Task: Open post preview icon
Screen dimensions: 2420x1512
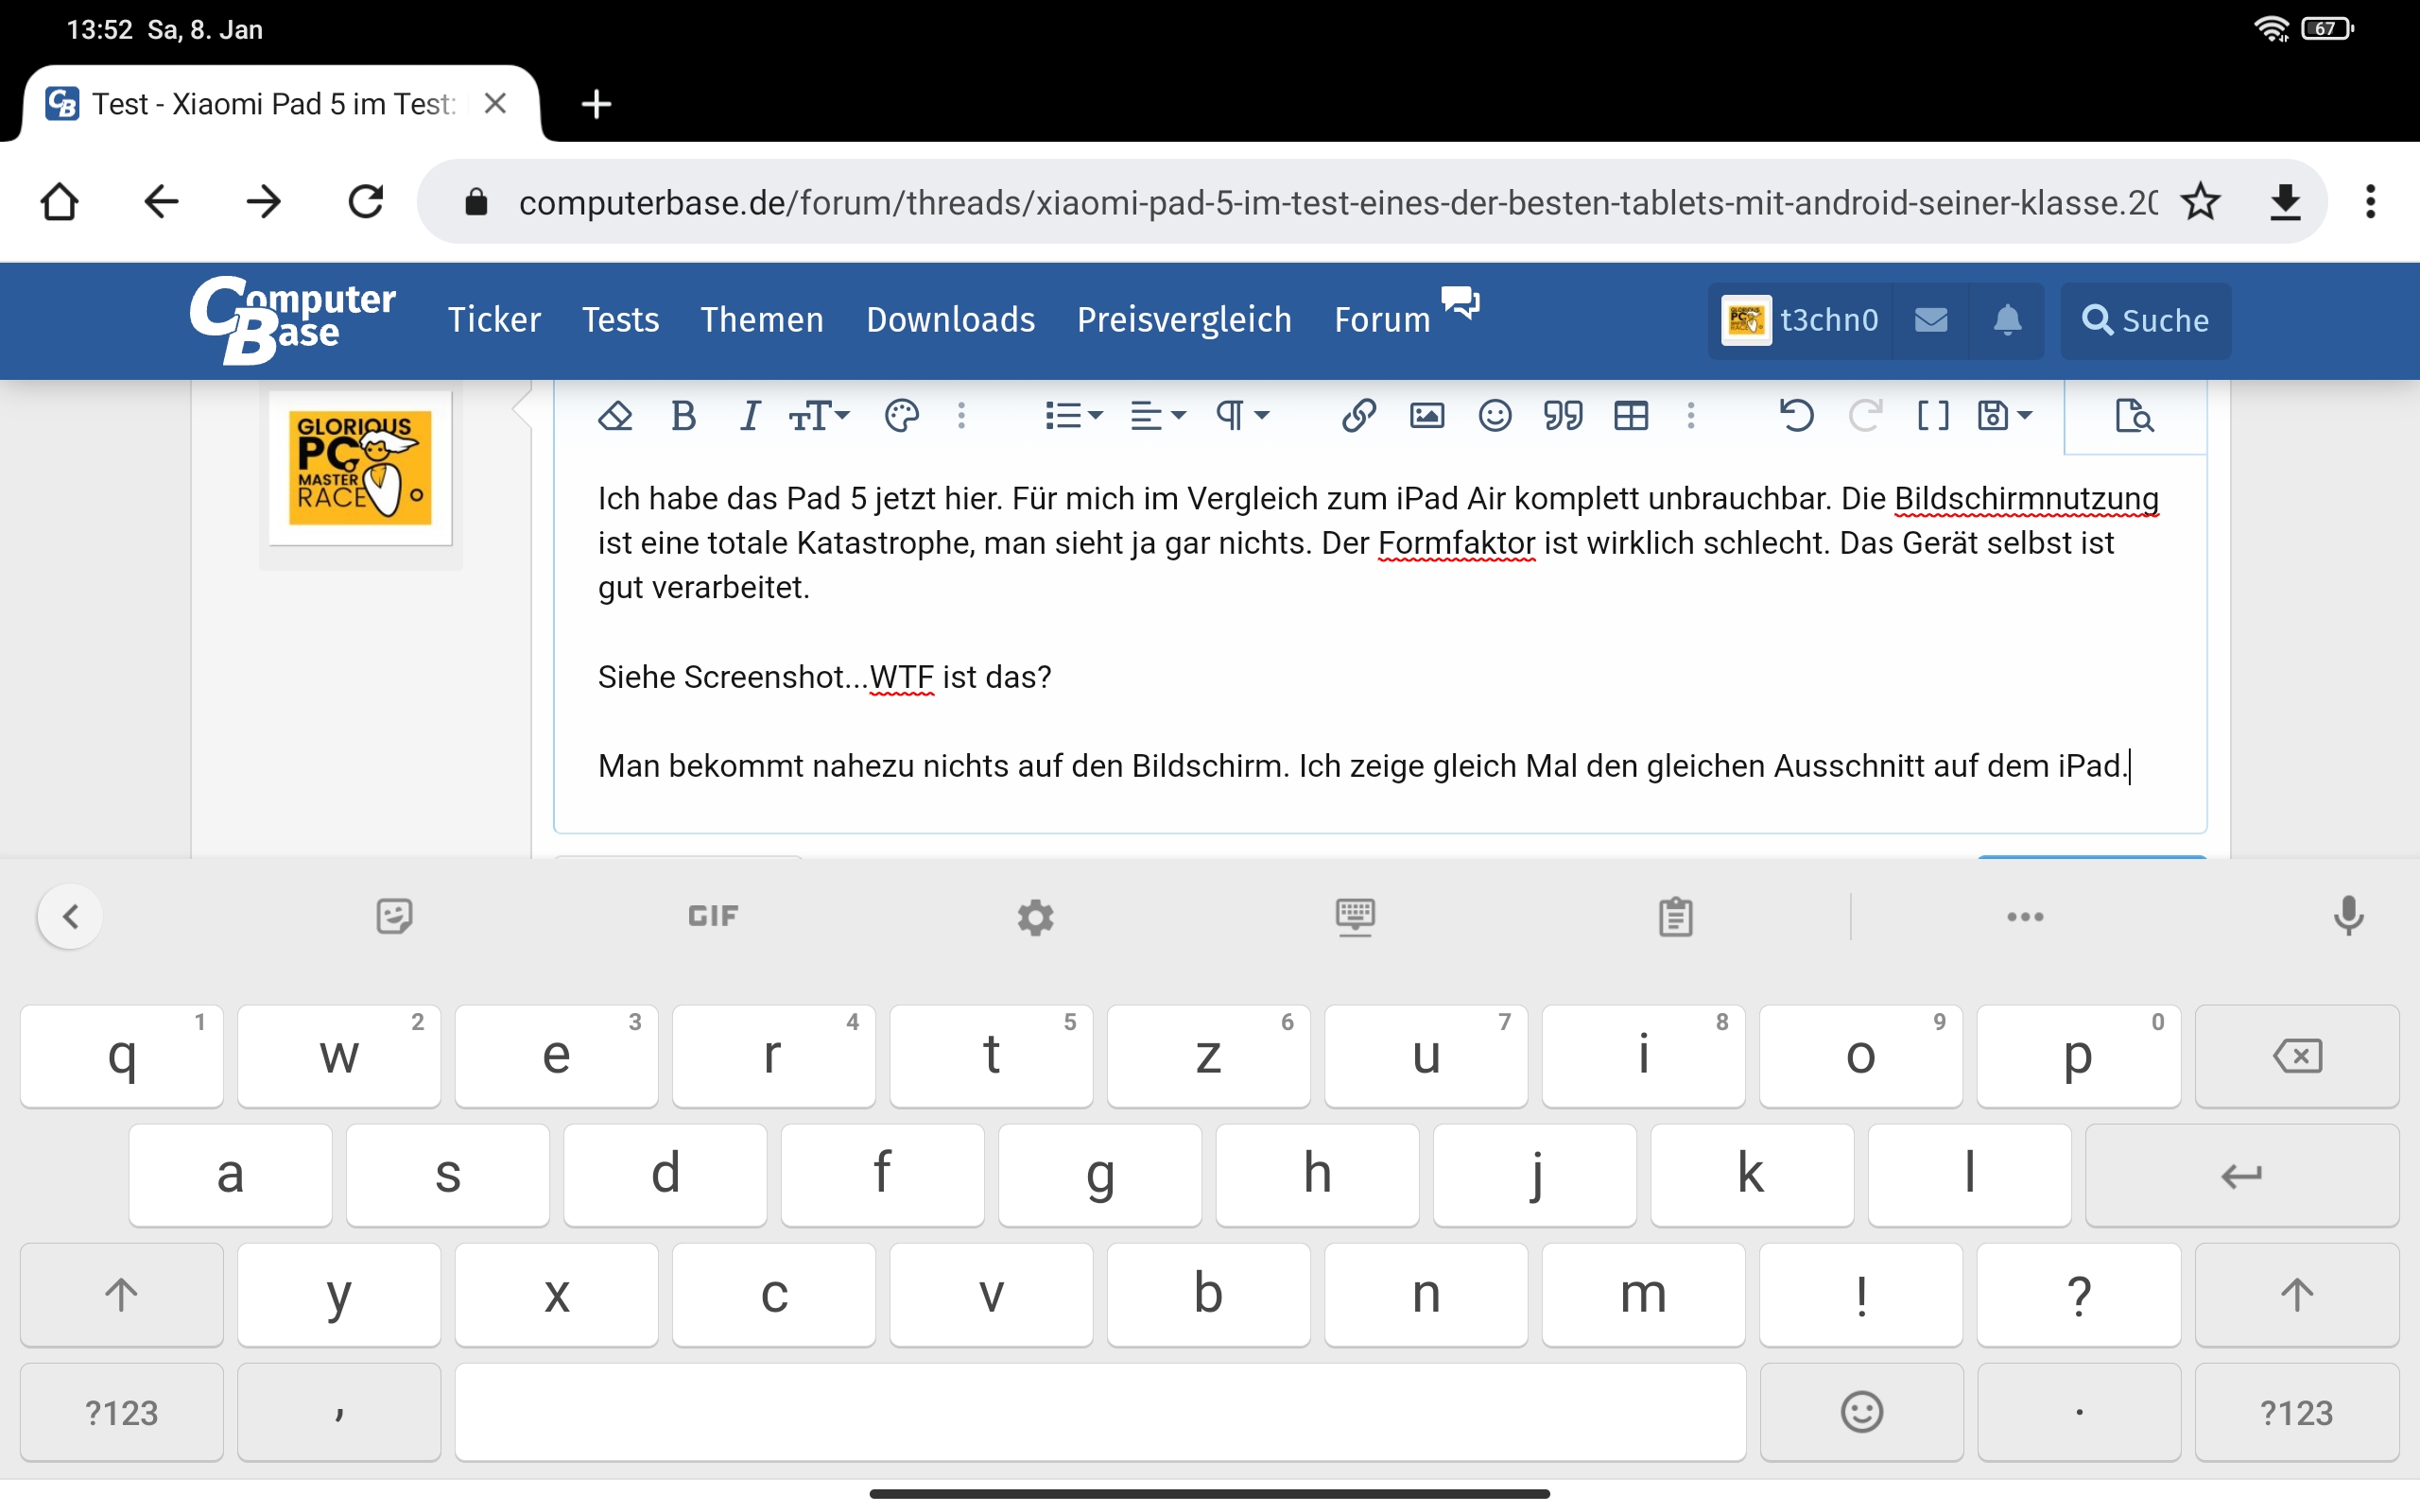Action: click(2134, 415)
